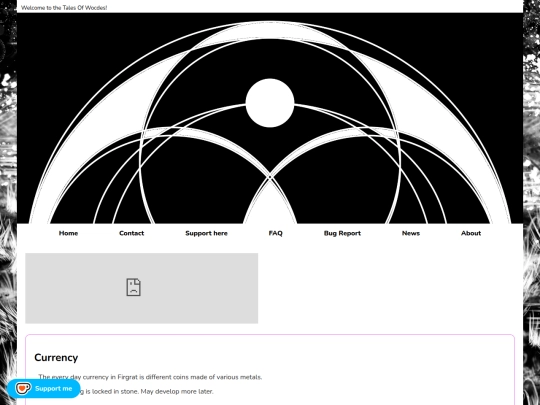Image resolution: width=540 pixels, height=405 pixels.
Task: Select the Currency heading text
Action: (x=56, y=357)
